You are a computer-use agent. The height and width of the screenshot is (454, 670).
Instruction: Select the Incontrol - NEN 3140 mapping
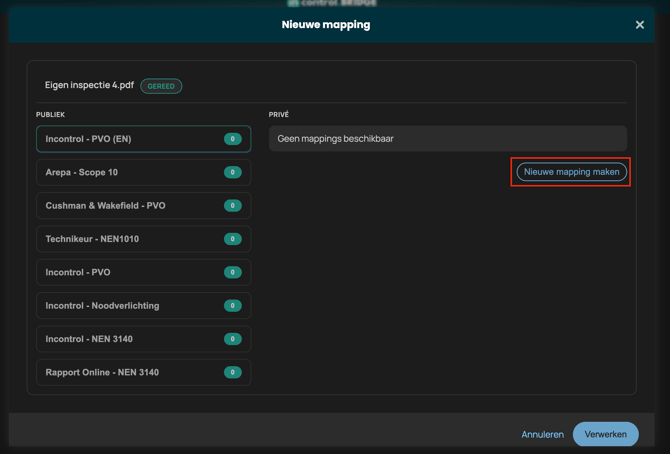pyautogui.click(x=130, y=339)
